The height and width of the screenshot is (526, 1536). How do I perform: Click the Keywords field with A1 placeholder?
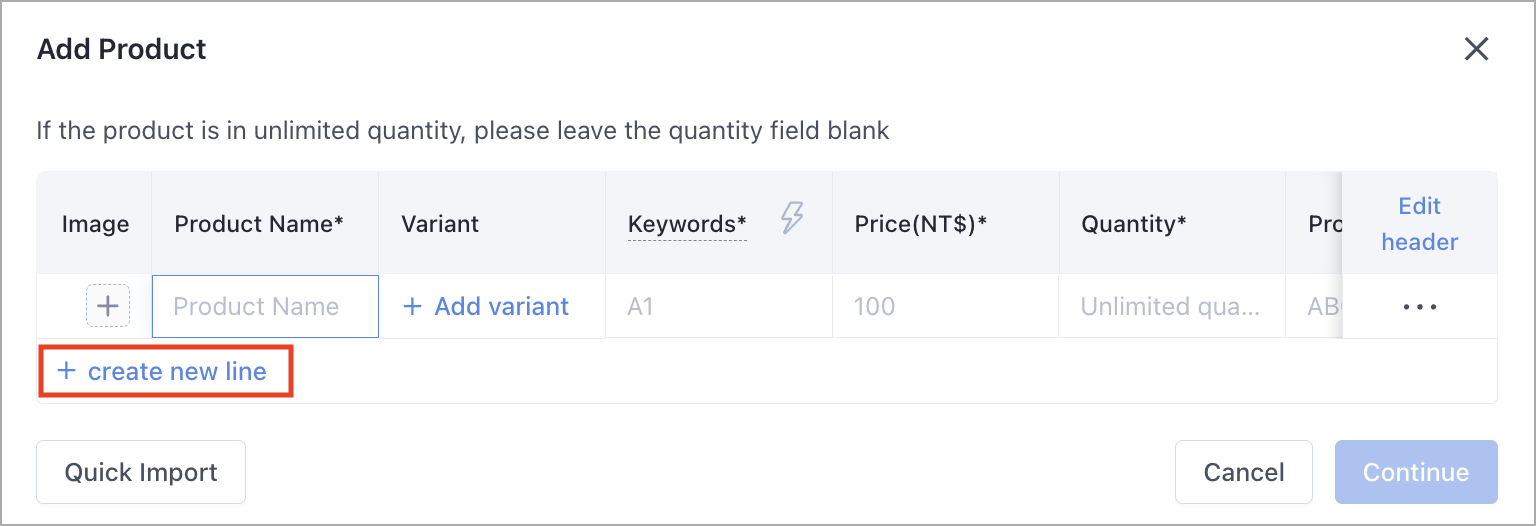pyautogui.click(x=719, y=306)
